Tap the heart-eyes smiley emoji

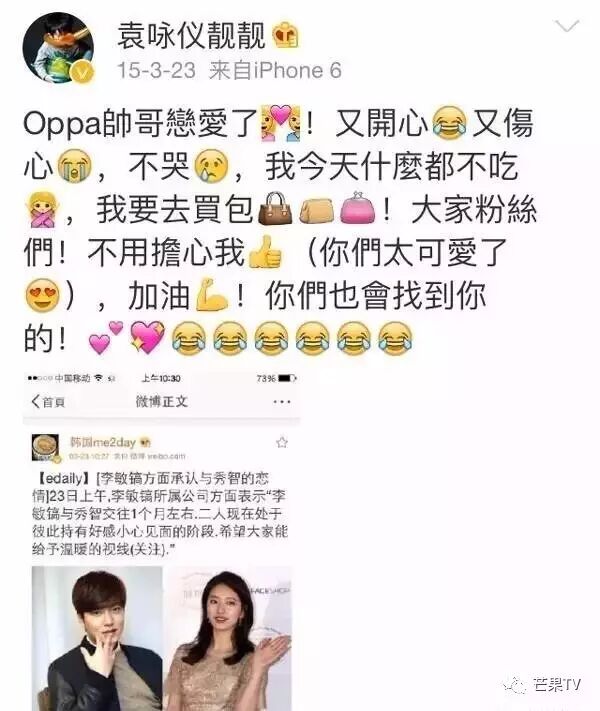pyautogui.click(x=42, y=295)
